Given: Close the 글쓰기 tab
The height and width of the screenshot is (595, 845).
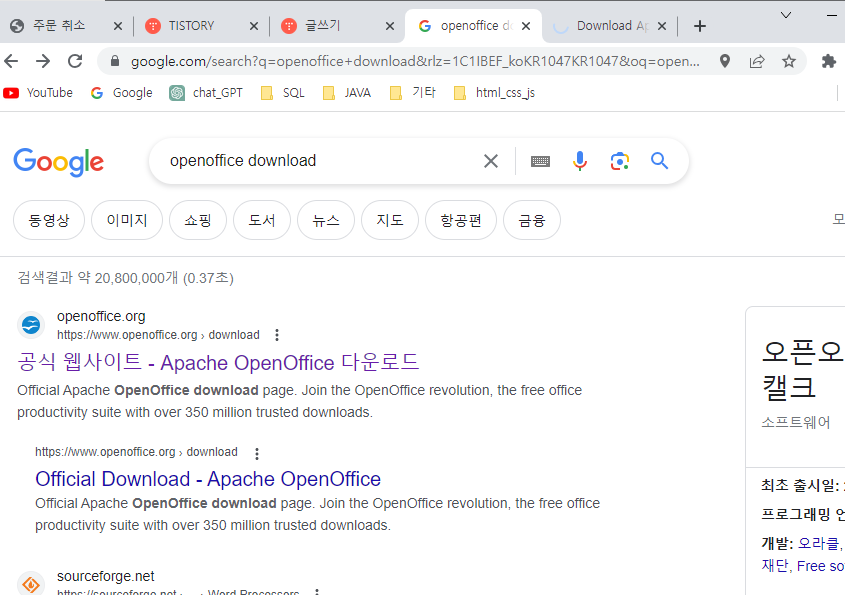Looking at the screenshot, I should tap(390, 26).
